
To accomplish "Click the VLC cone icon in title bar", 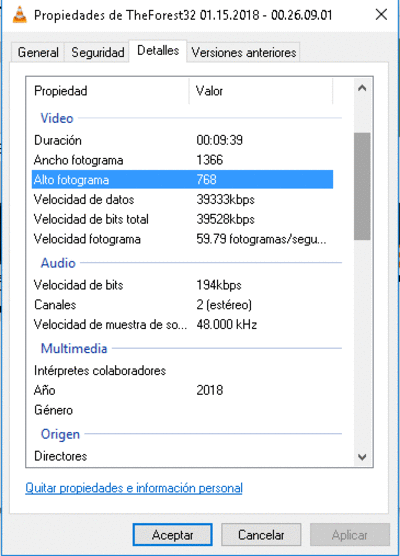I will [19, 15].
